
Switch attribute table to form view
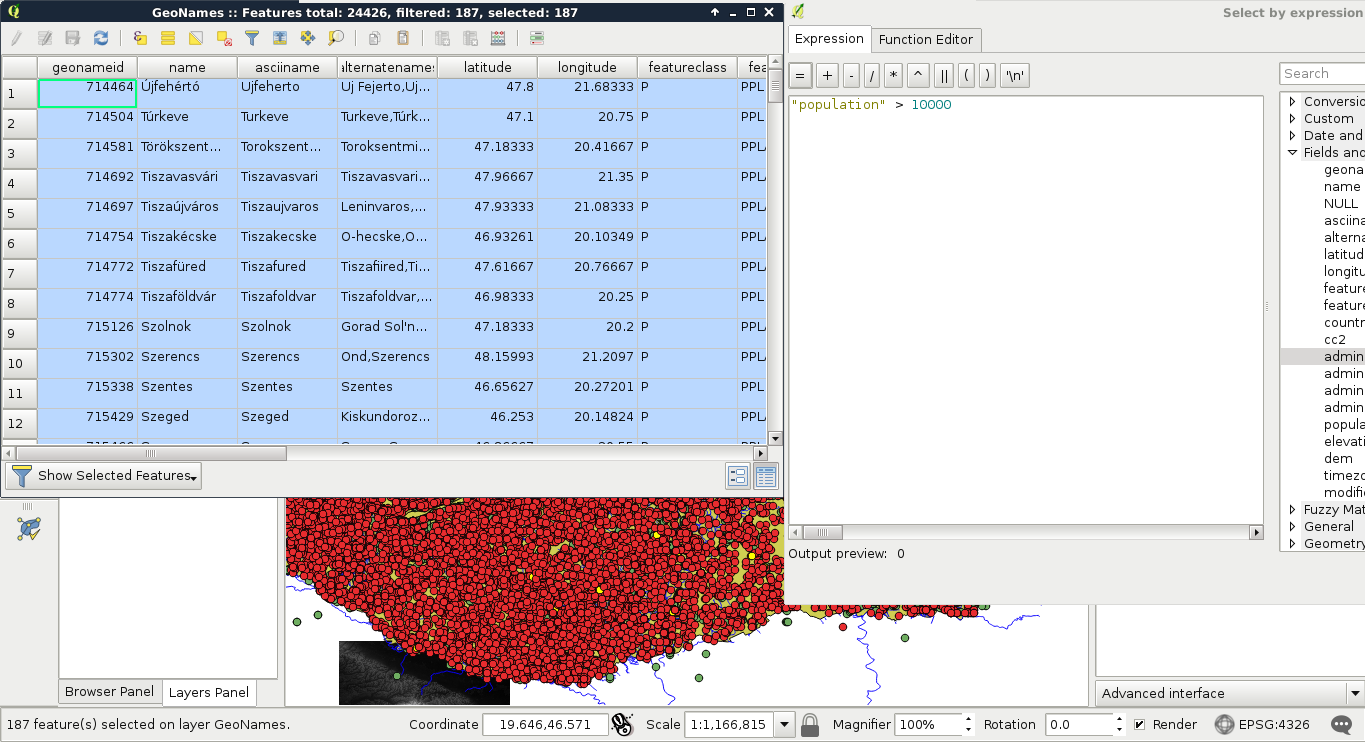(738, 477)
